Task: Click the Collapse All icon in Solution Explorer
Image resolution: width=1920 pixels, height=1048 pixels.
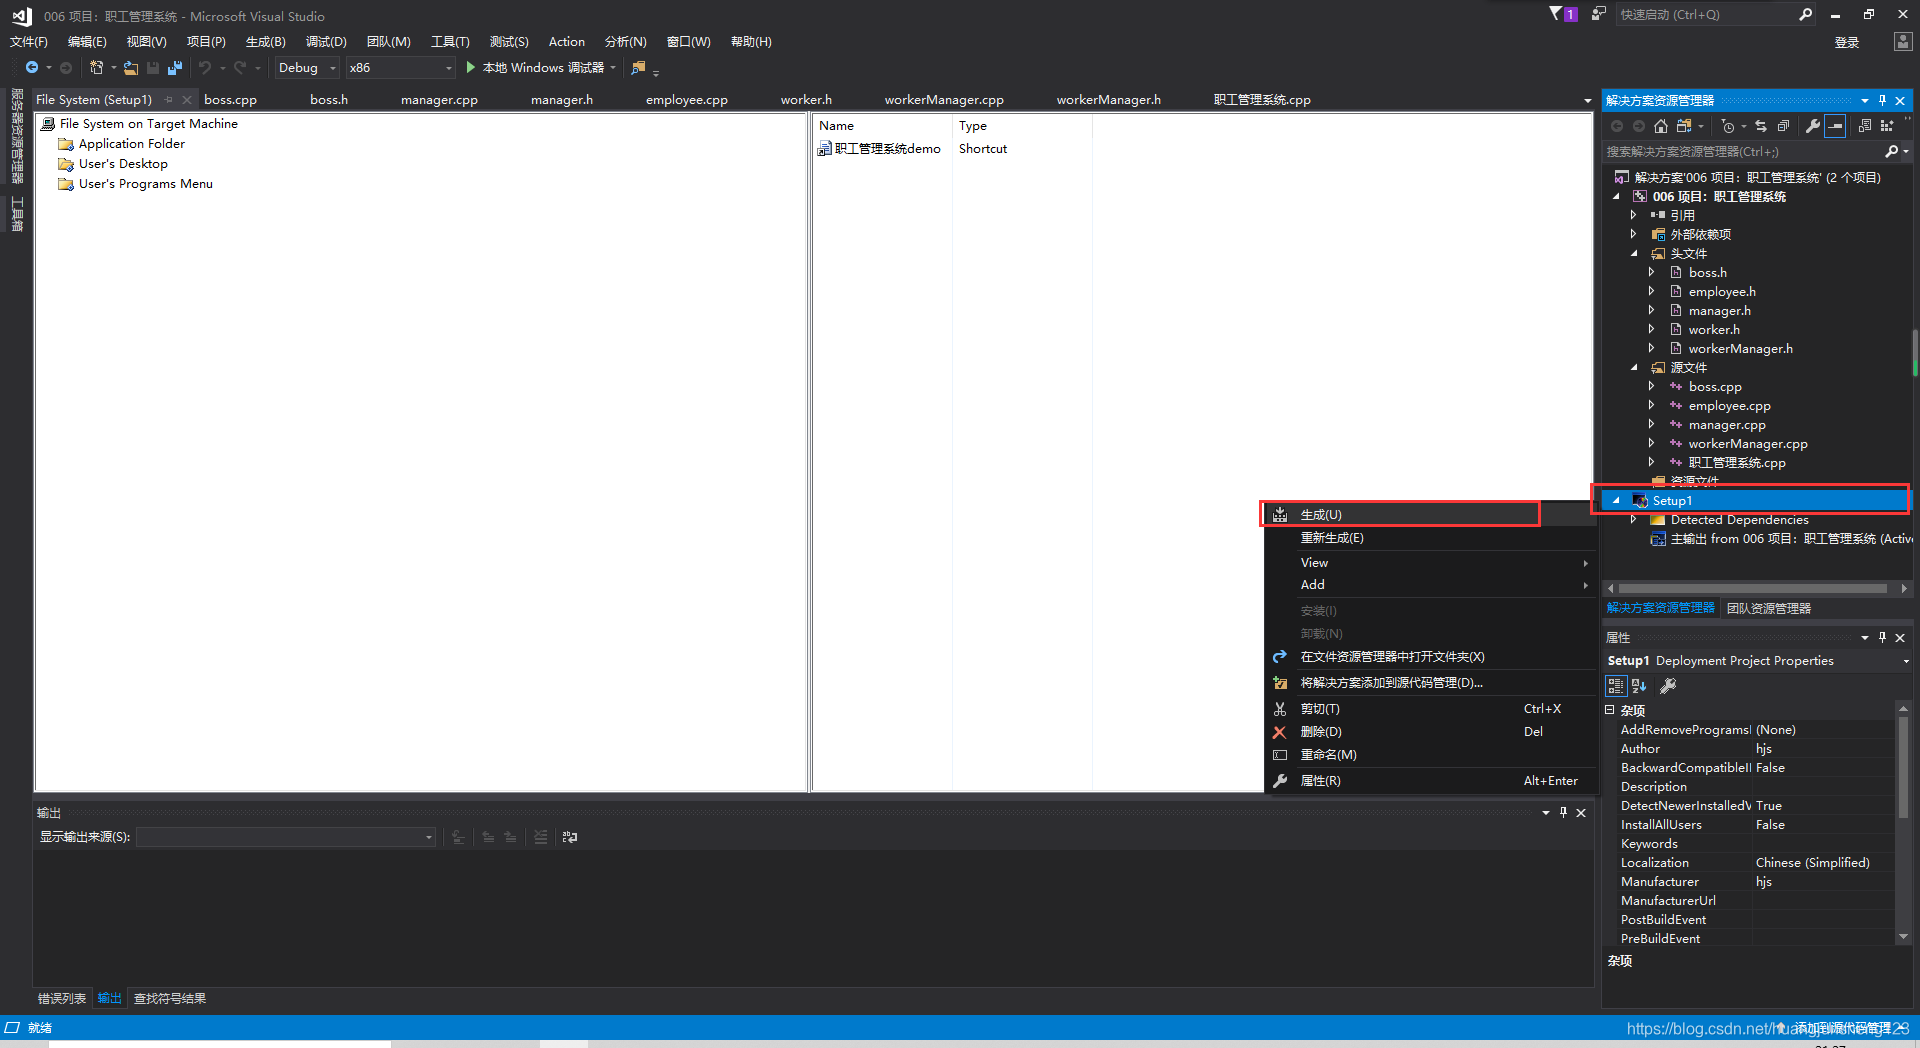Action: coord(1783,126)
